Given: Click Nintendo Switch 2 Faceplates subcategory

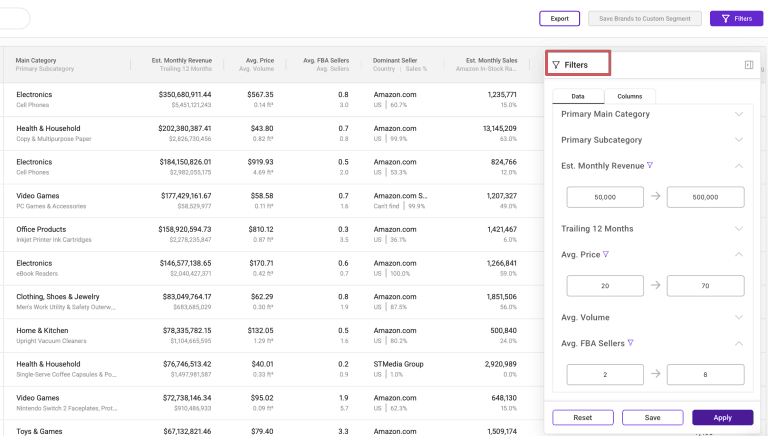Looking at the screenshot, I should point(67,408).
